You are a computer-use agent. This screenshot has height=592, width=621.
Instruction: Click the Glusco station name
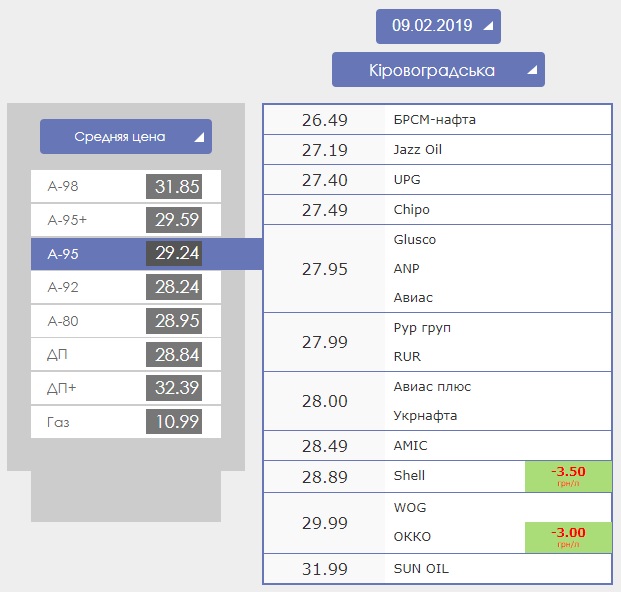415,240
